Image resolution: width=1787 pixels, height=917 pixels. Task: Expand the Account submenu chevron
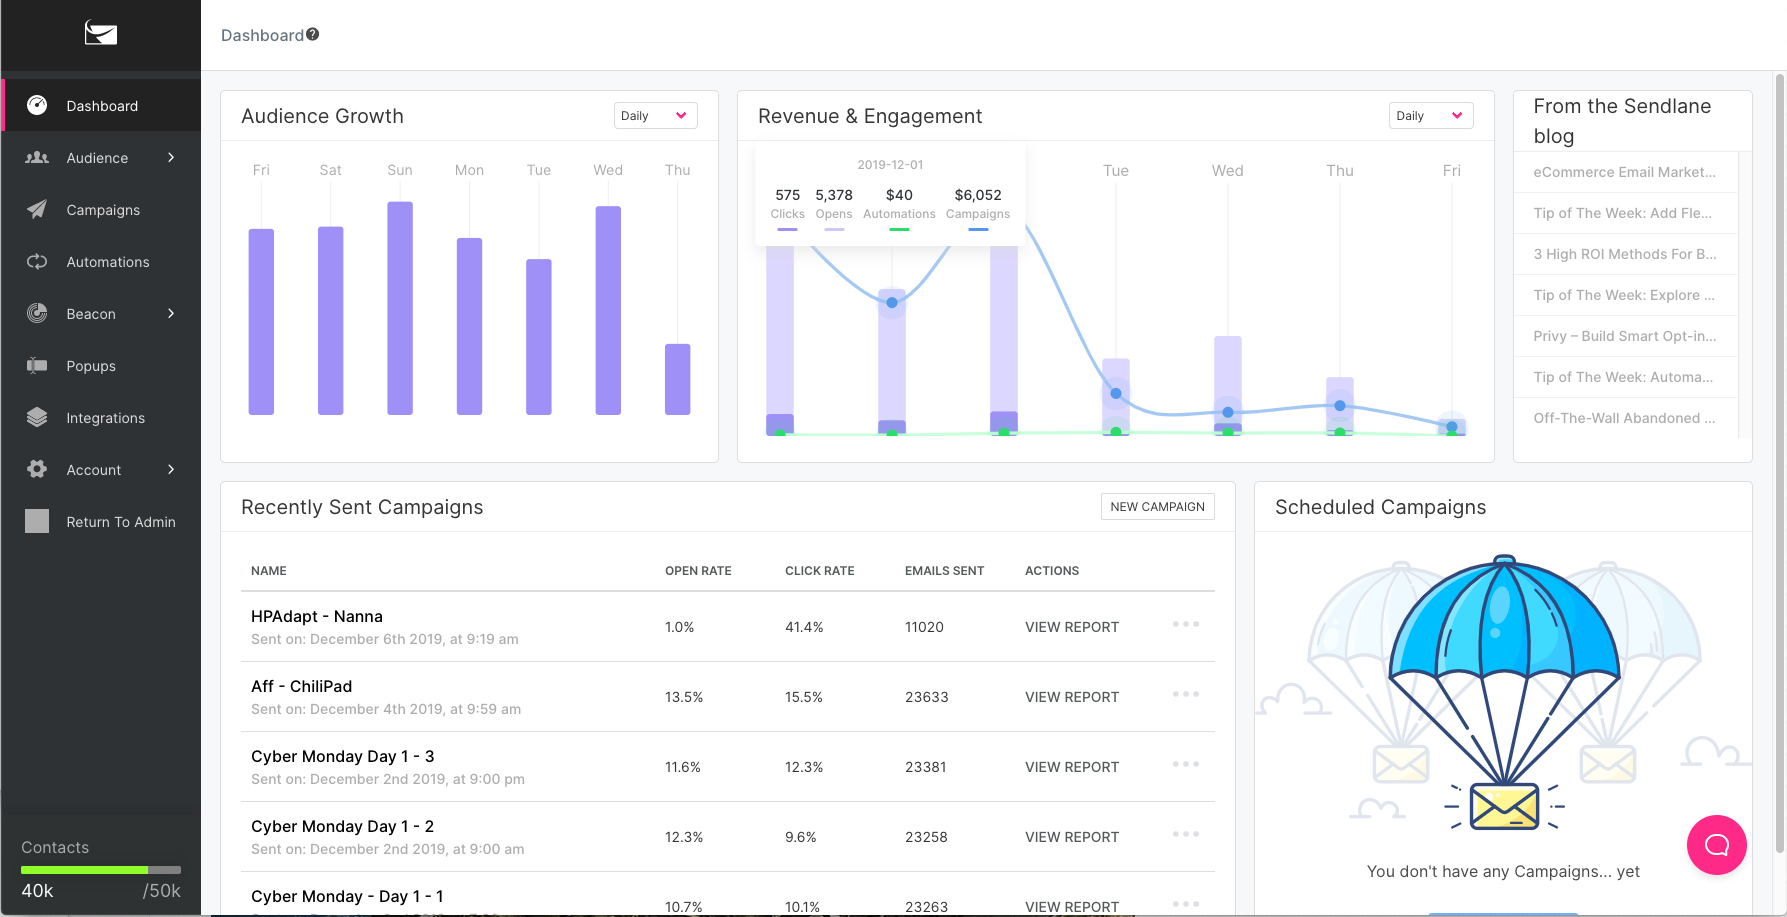171,469
